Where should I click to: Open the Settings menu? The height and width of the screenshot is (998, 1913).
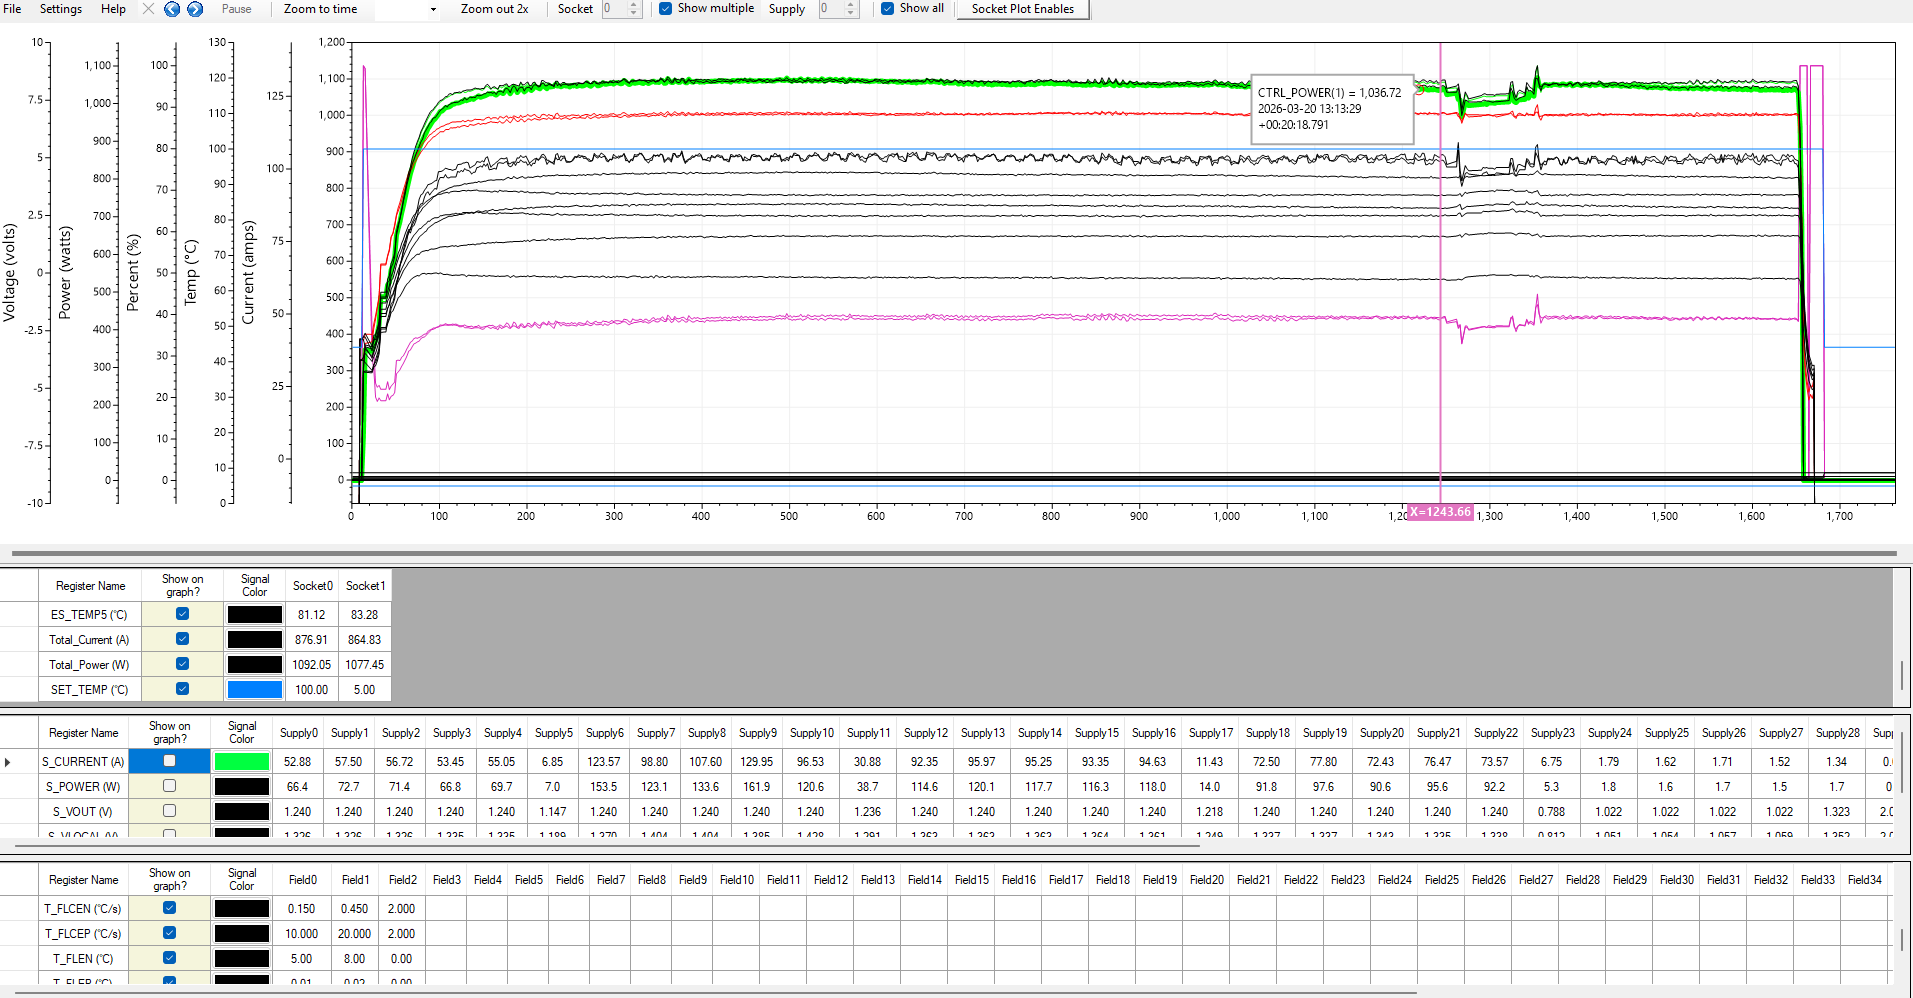[61, 9]
